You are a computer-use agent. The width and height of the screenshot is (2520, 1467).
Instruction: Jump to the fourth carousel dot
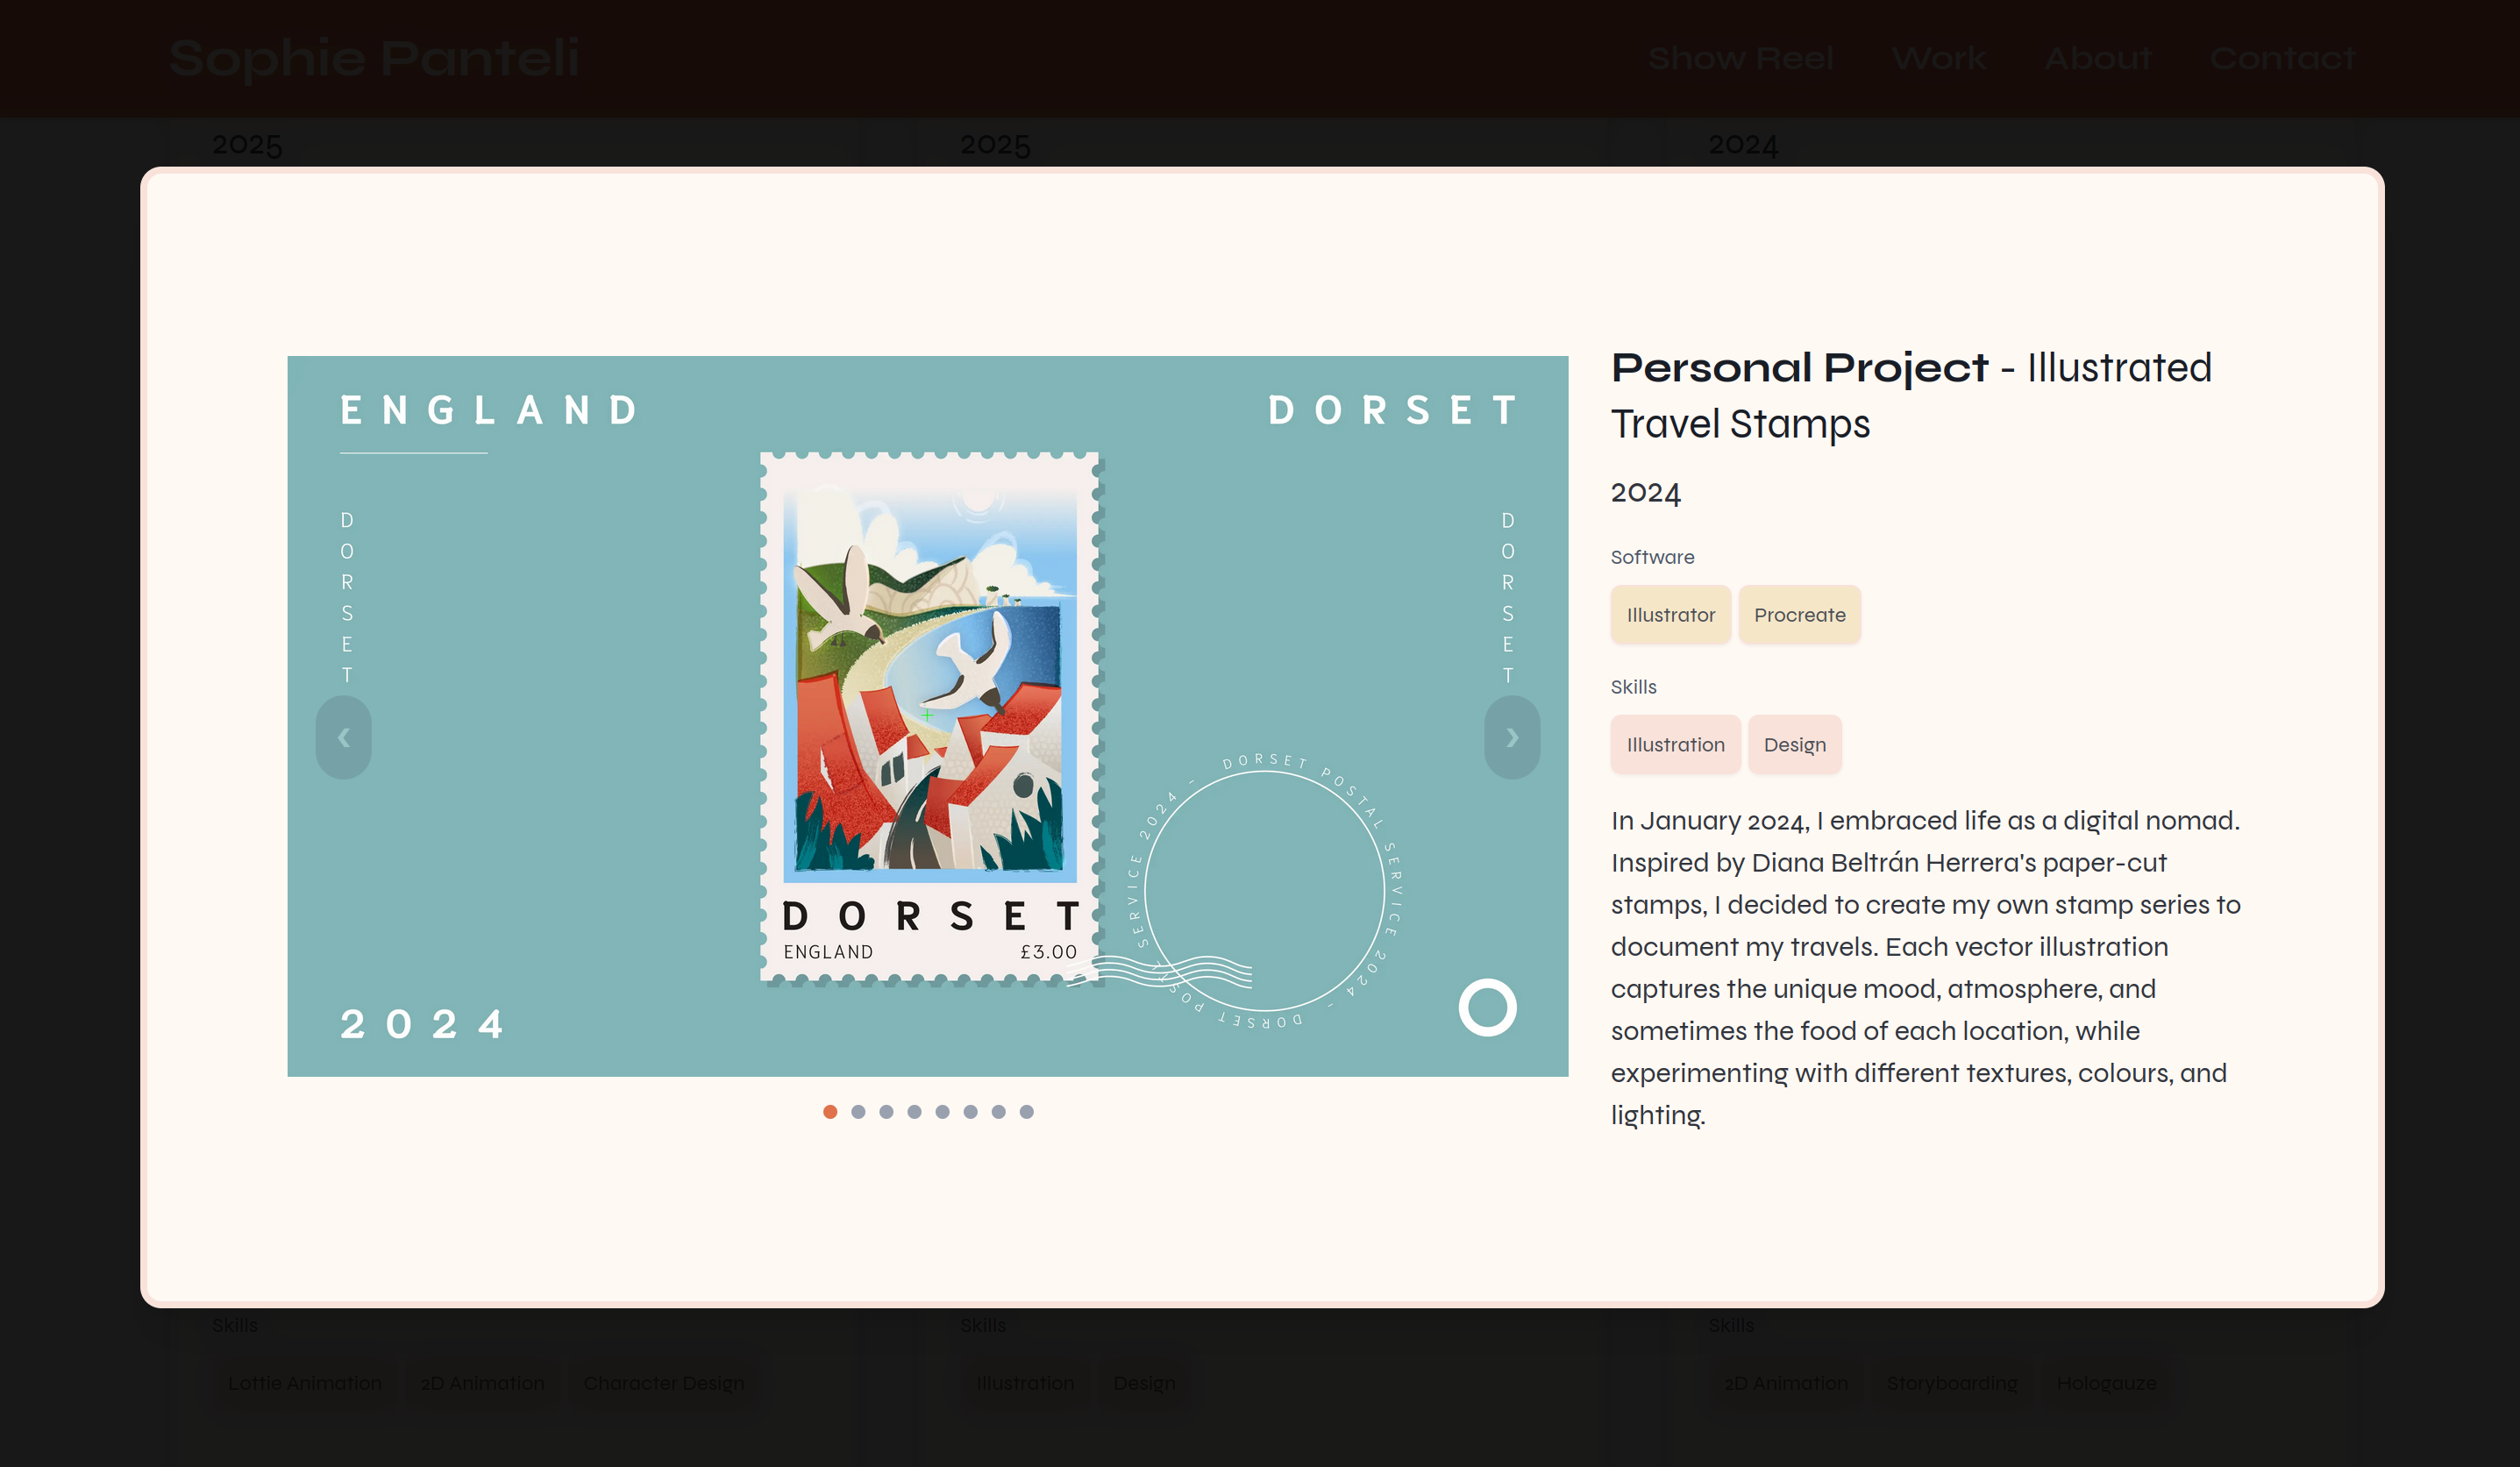click(x=914, y=1111)
